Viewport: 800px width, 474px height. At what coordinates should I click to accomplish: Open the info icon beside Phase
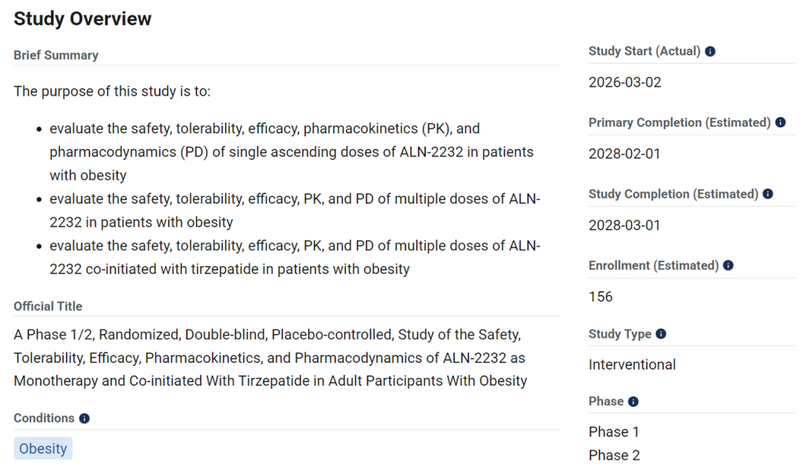[x=634, y=402]
